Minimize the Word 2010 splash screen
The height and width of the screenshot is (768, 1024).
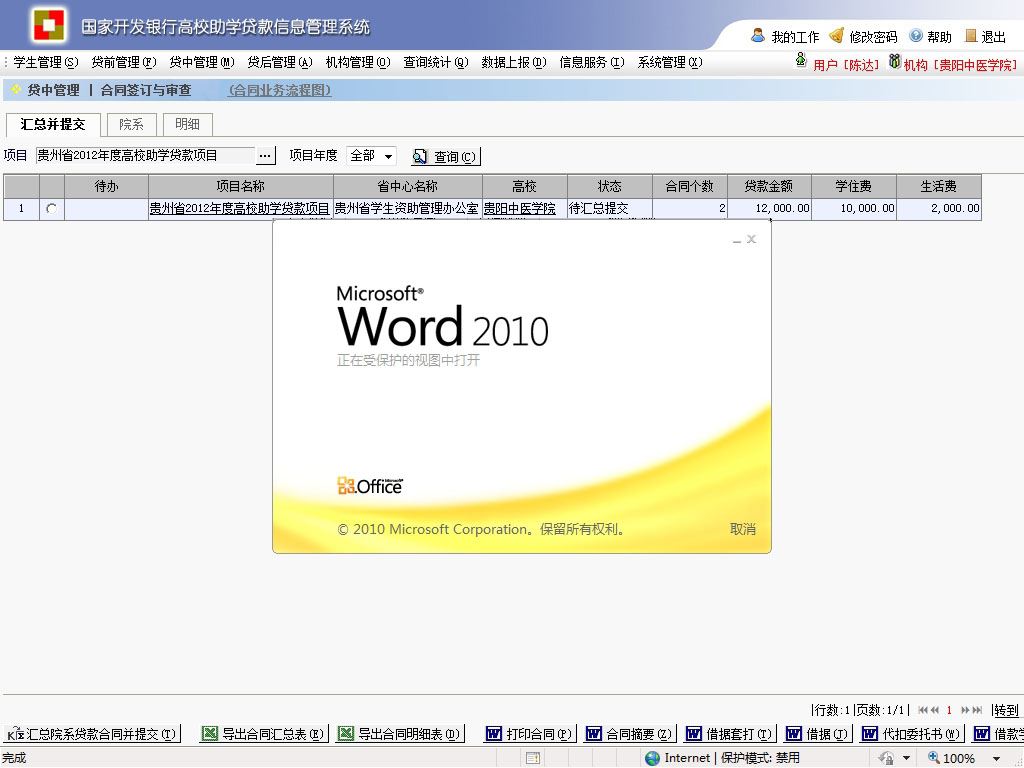point(737,240)
